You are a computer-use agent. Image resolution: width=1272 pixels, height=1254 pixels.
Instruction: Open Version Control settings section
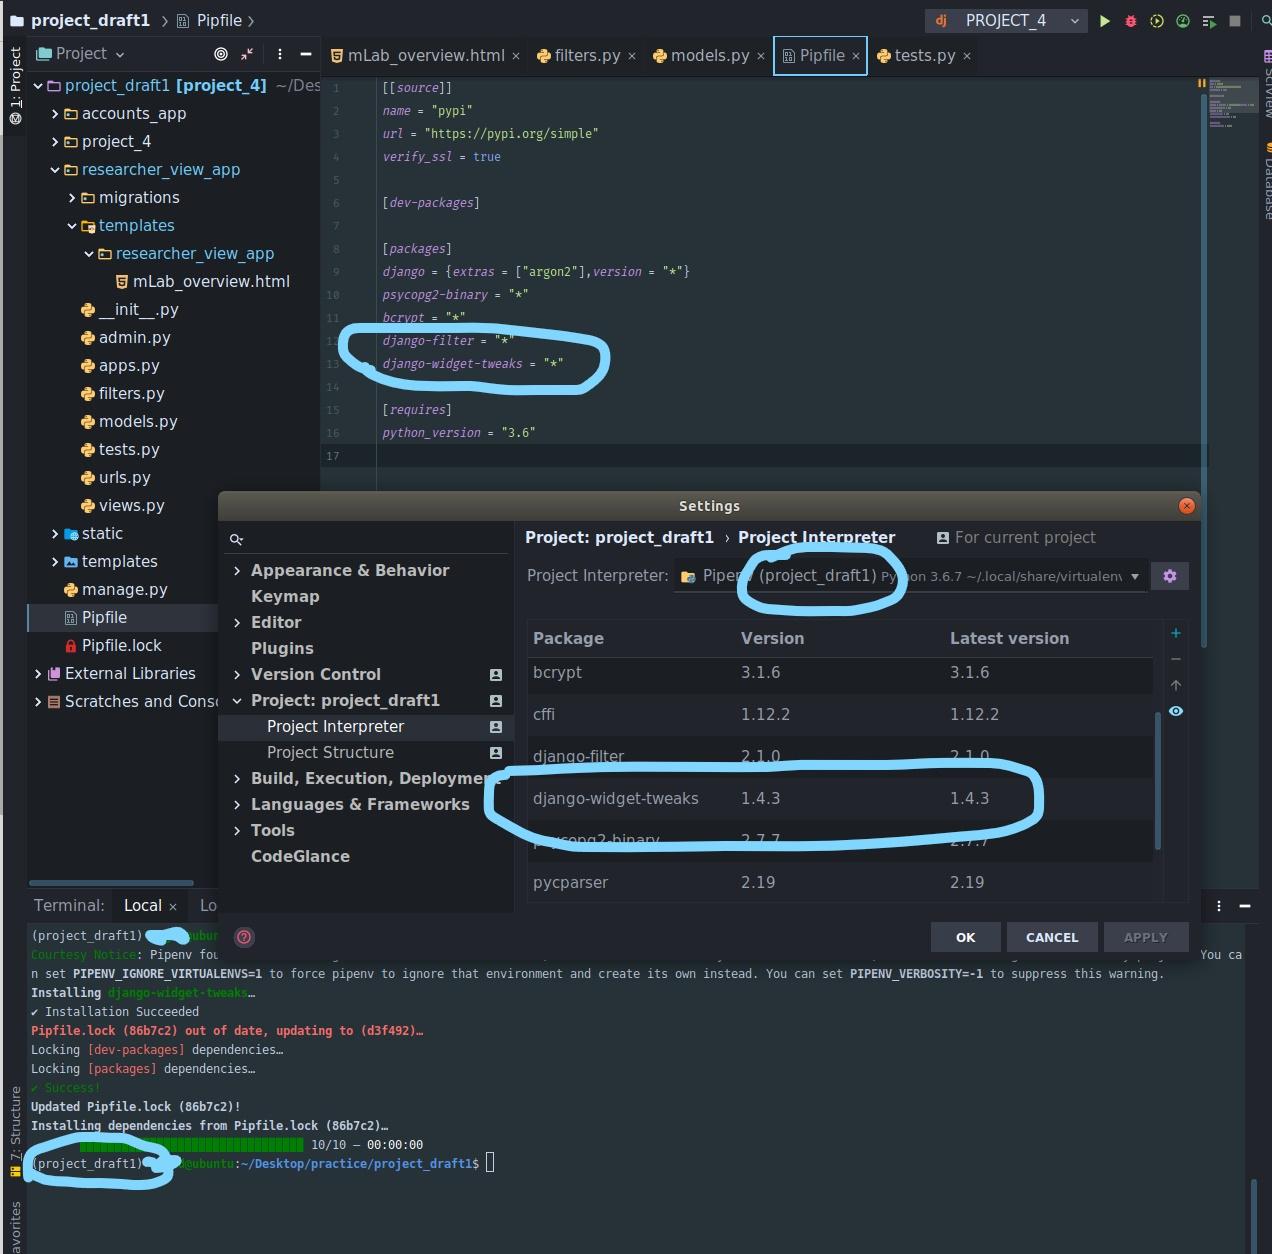(314, 674)
